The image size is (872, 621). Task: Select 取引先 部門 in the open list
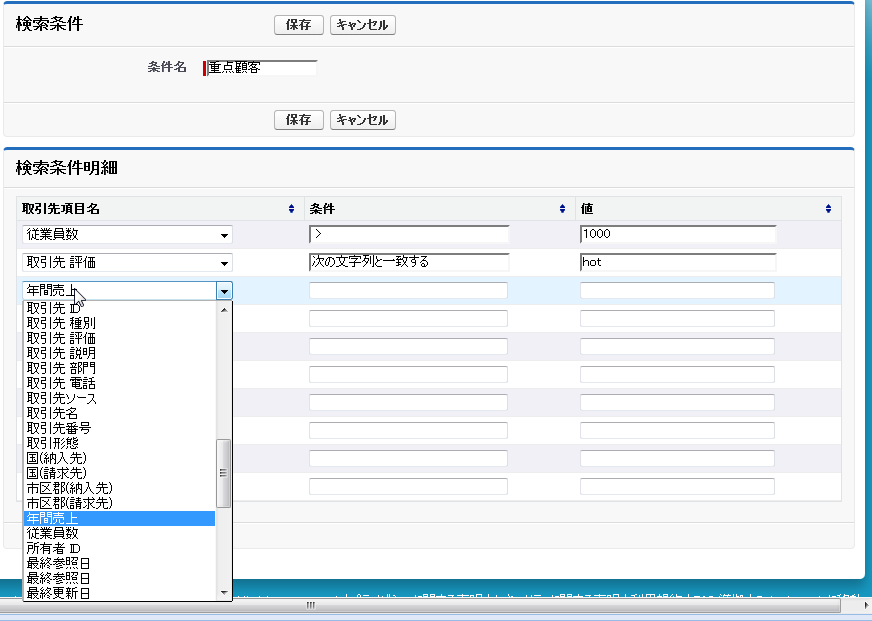tap(120, 368)
